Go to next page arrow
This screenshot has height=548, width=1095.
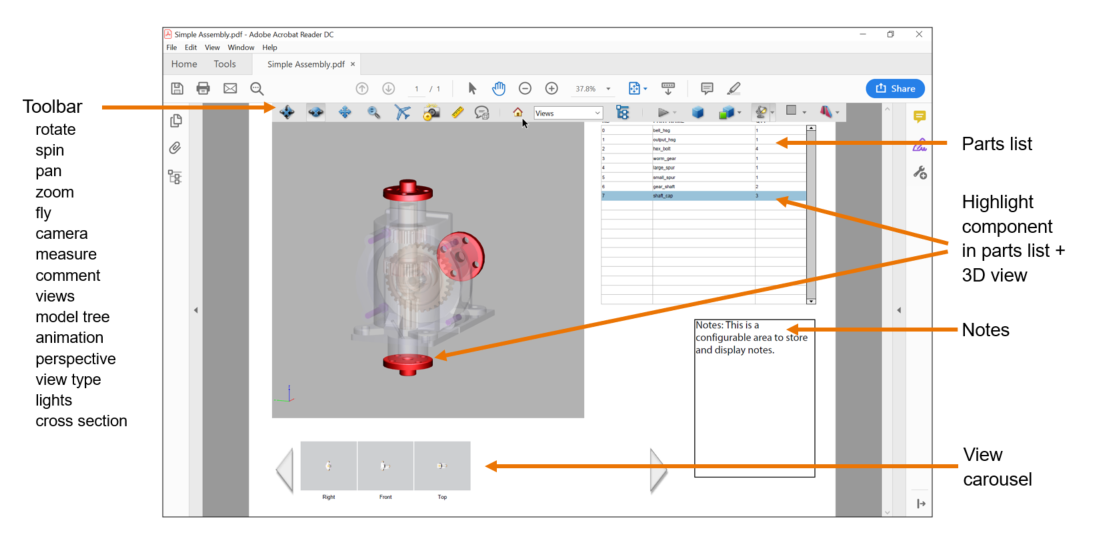[388, 89]
